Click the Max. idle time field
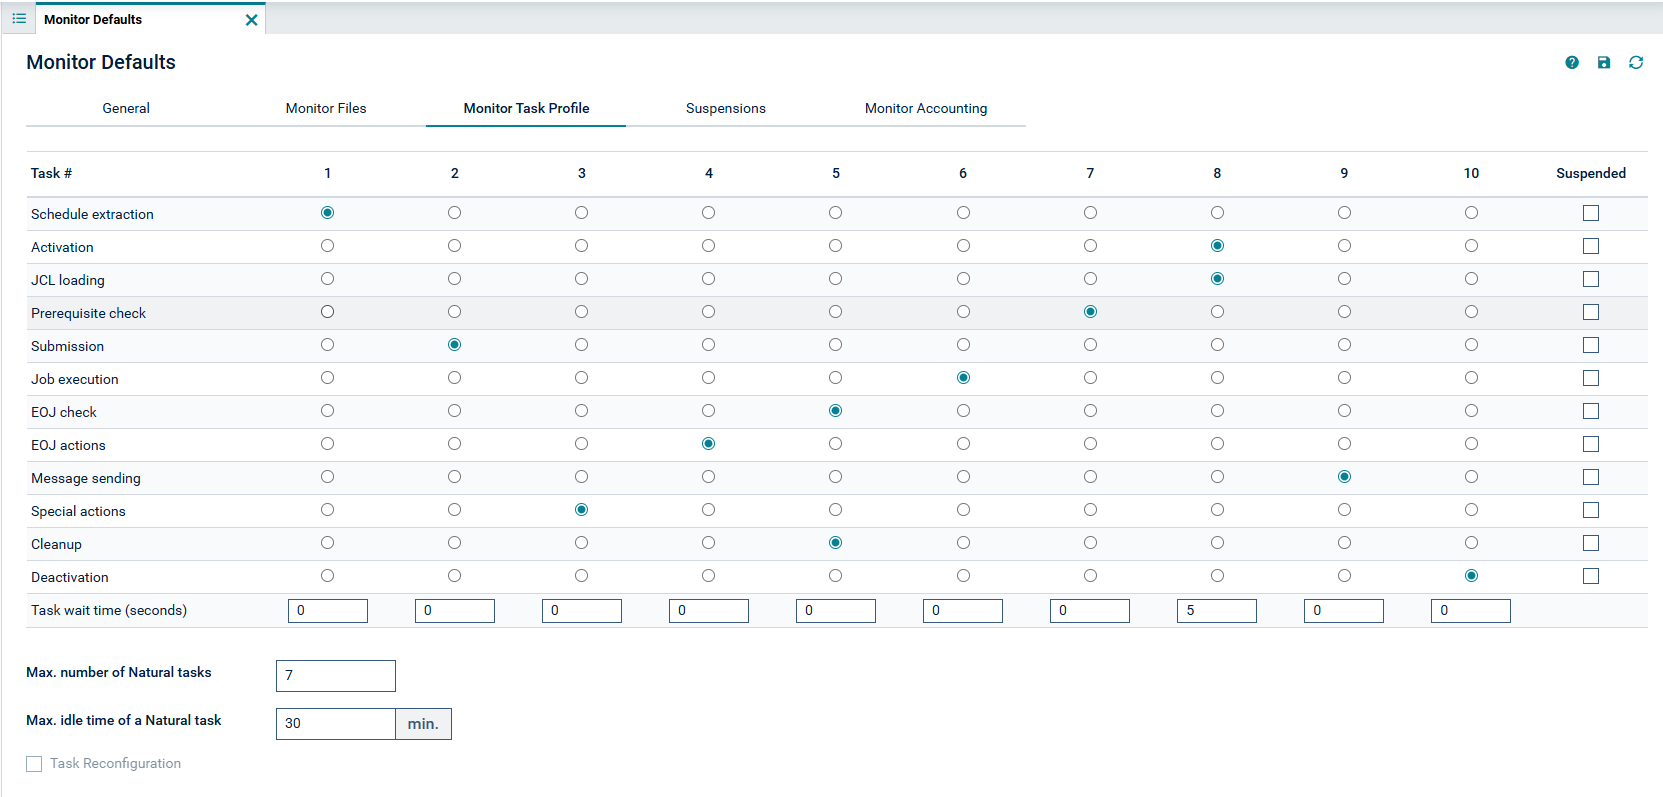The height and width of the screenshot is (797, 1663). 336,724
